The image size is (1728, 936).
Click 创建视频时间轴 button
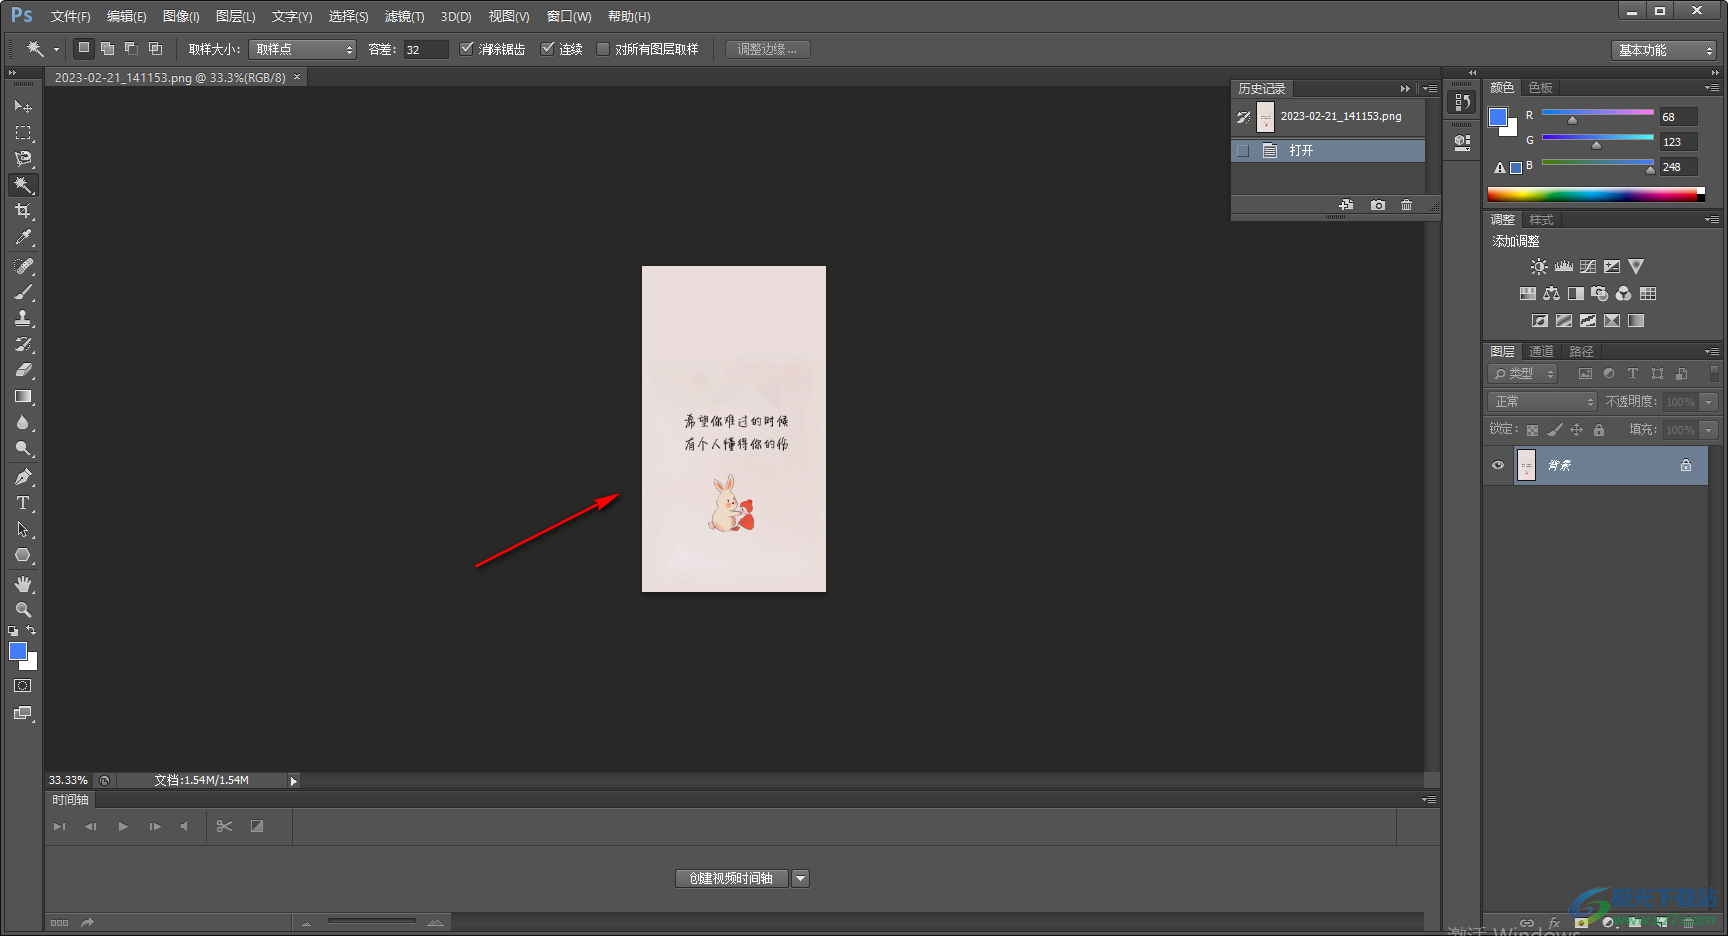point(731,878)
